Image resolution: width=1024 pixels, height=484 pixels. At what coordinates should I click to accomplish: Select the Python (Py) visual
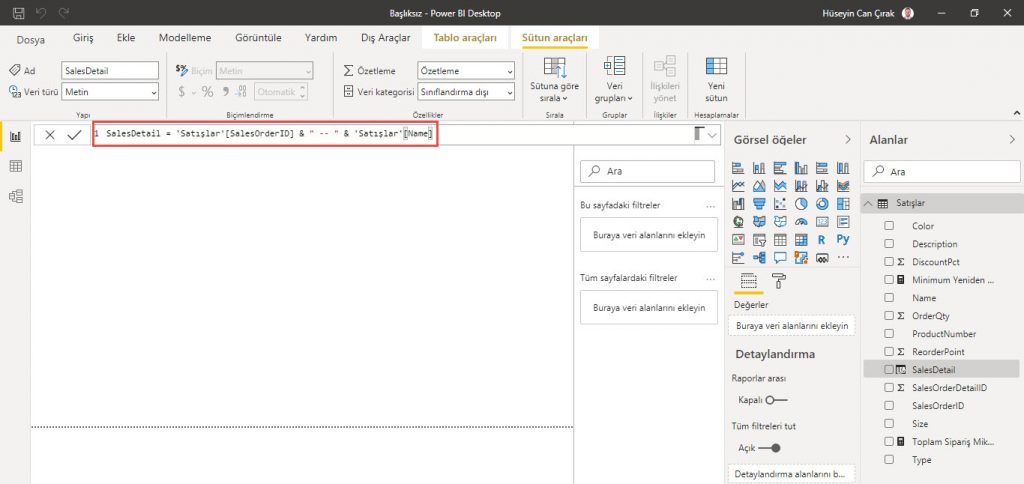(843, 240)
